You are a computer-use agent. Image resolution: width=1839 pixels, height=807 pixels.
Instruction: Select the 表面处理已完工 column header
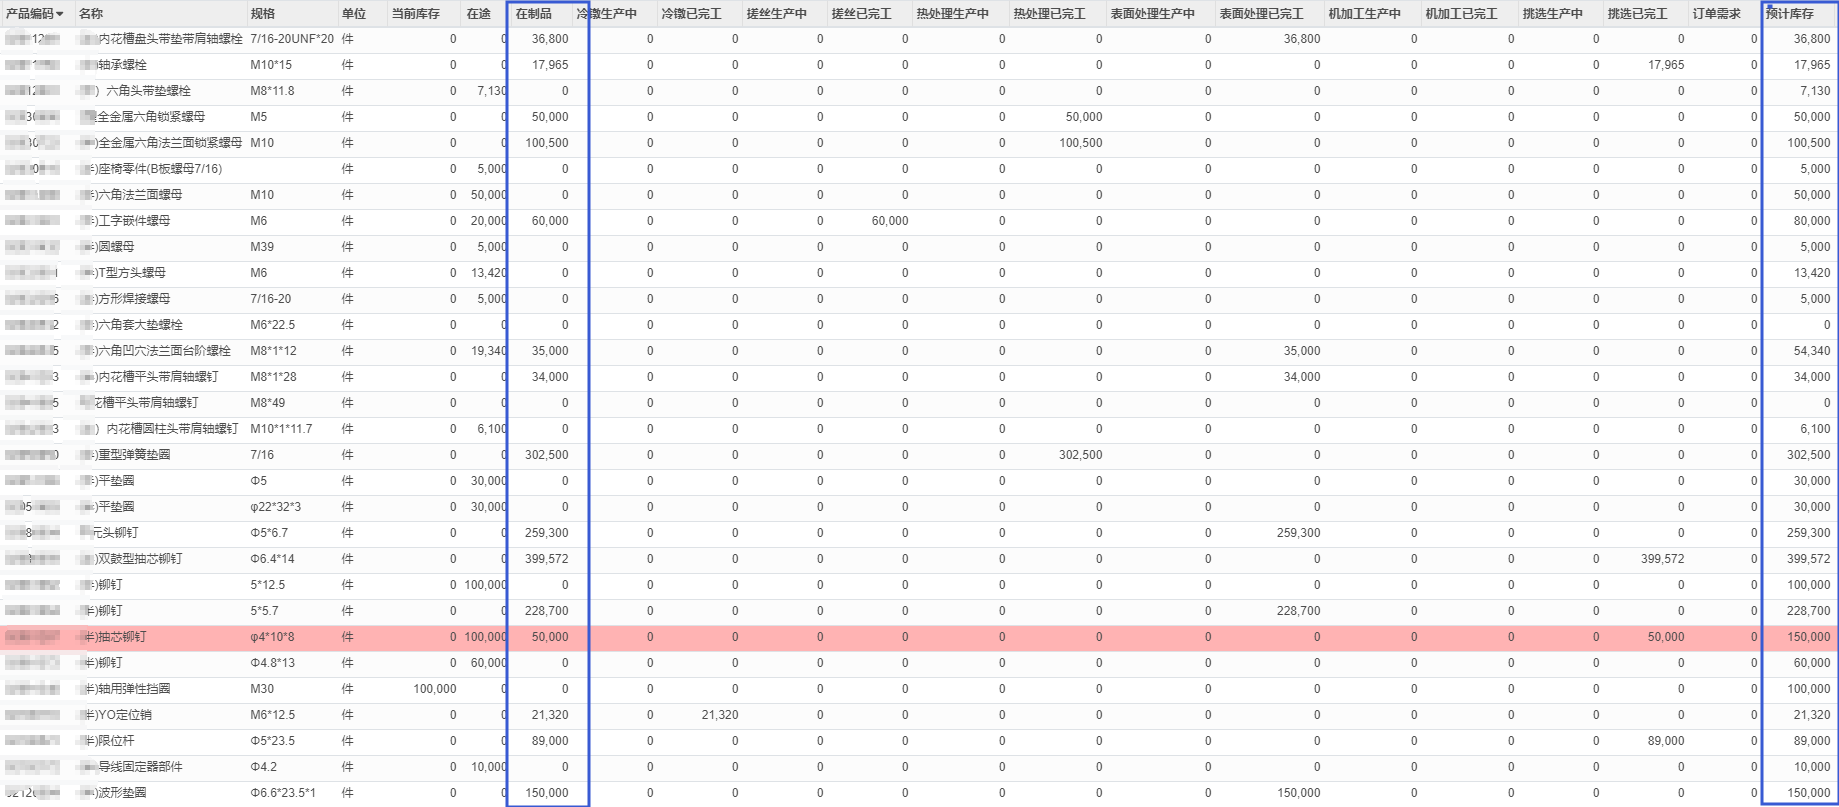click(x=1261, y=14)
